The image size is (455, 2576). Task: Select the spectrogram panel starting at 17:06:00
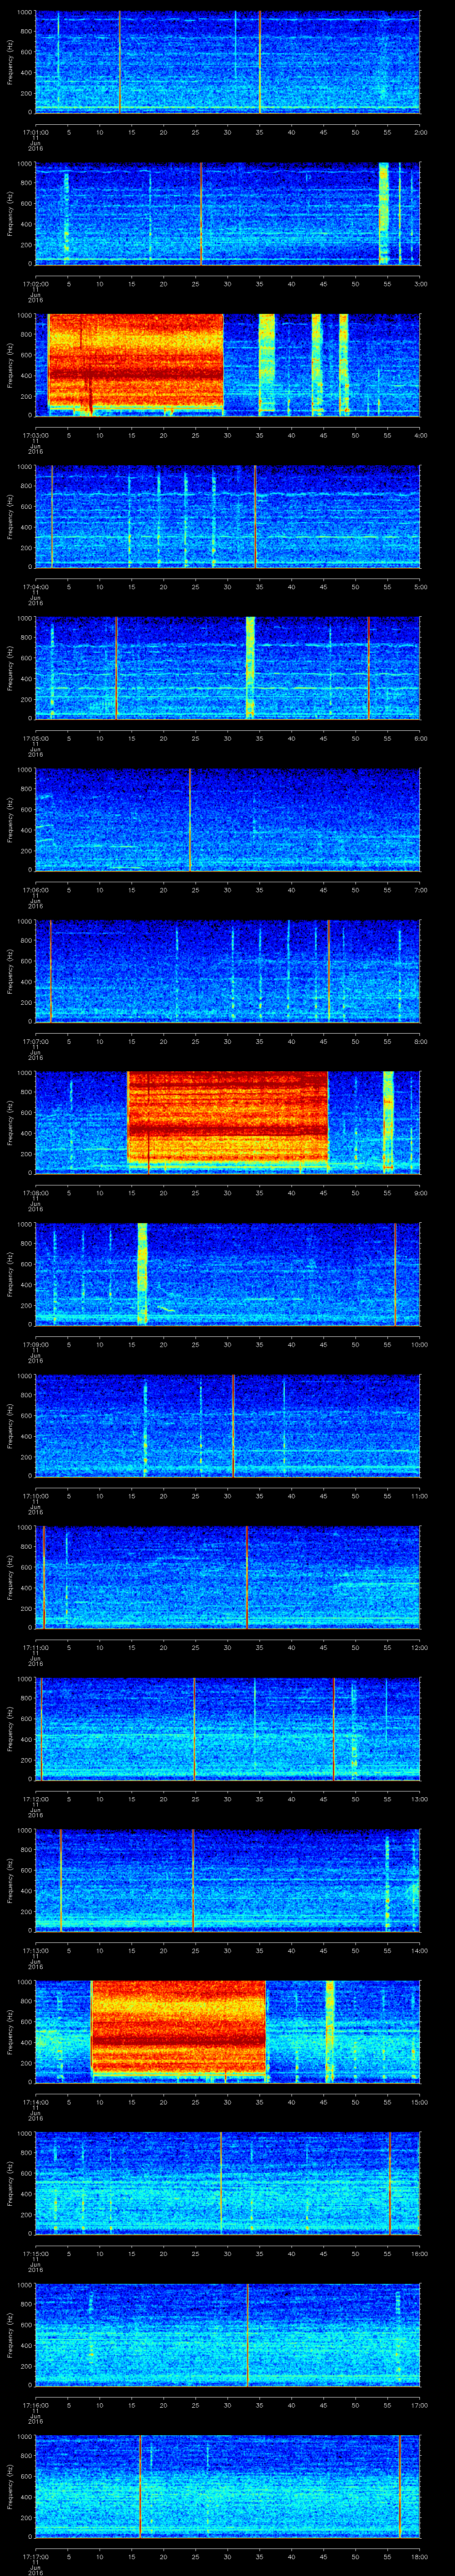point(227,820)
